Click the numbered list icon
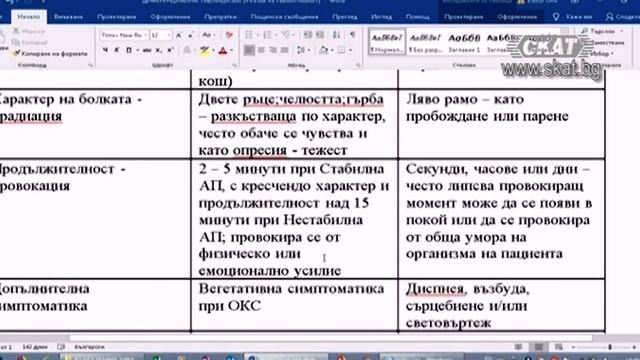640x360 pixels. tap(267, 36)
